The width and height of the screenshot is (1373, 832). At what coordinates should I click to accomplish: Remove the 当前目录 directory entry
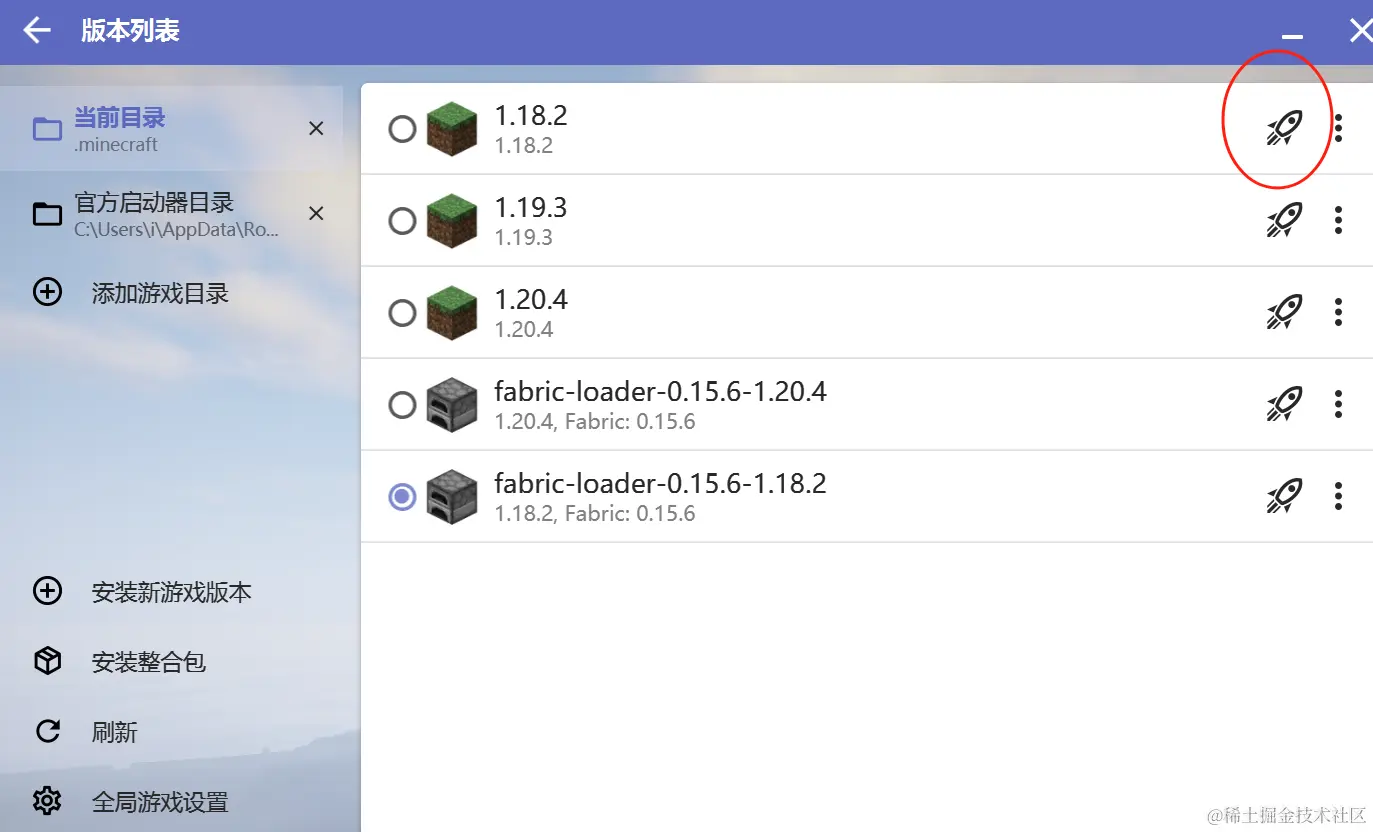pyautogui.click(x=316, y=129)
